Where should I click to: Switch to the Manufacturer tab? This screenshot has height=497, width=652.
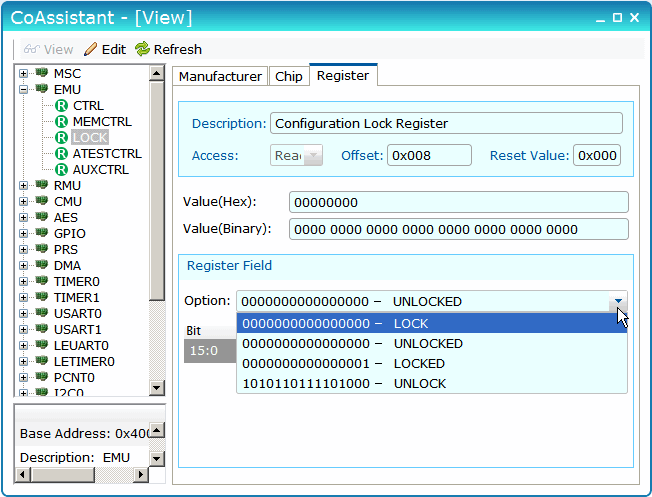[x=220, y=77]
